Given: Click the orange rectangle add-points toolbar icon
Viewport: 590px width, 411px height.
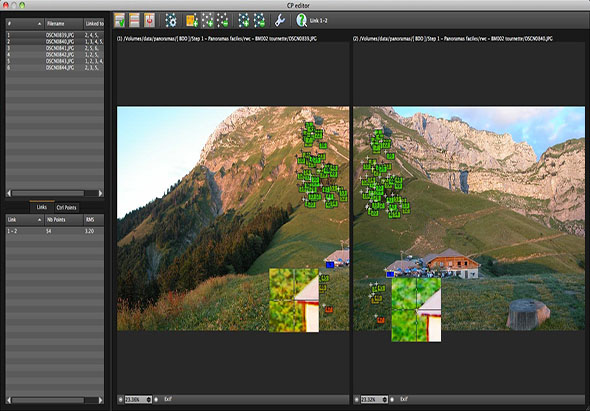Looking at the screenshot, I should coord(192,20).
